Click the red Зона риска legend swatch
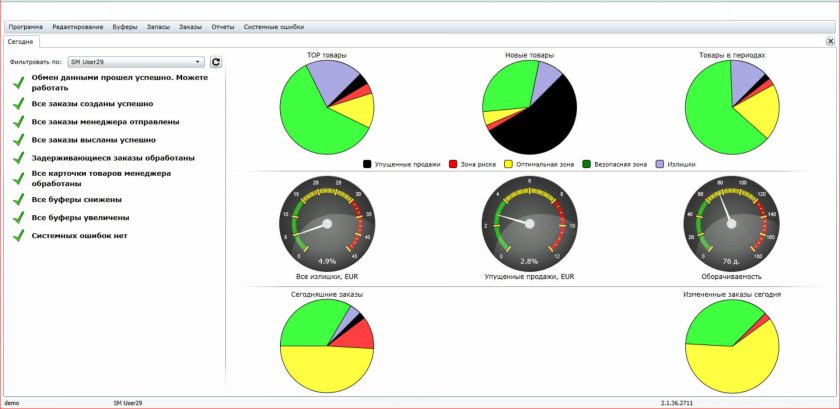The height and width of the screenshot is (409, 840). tap(453, 165)
